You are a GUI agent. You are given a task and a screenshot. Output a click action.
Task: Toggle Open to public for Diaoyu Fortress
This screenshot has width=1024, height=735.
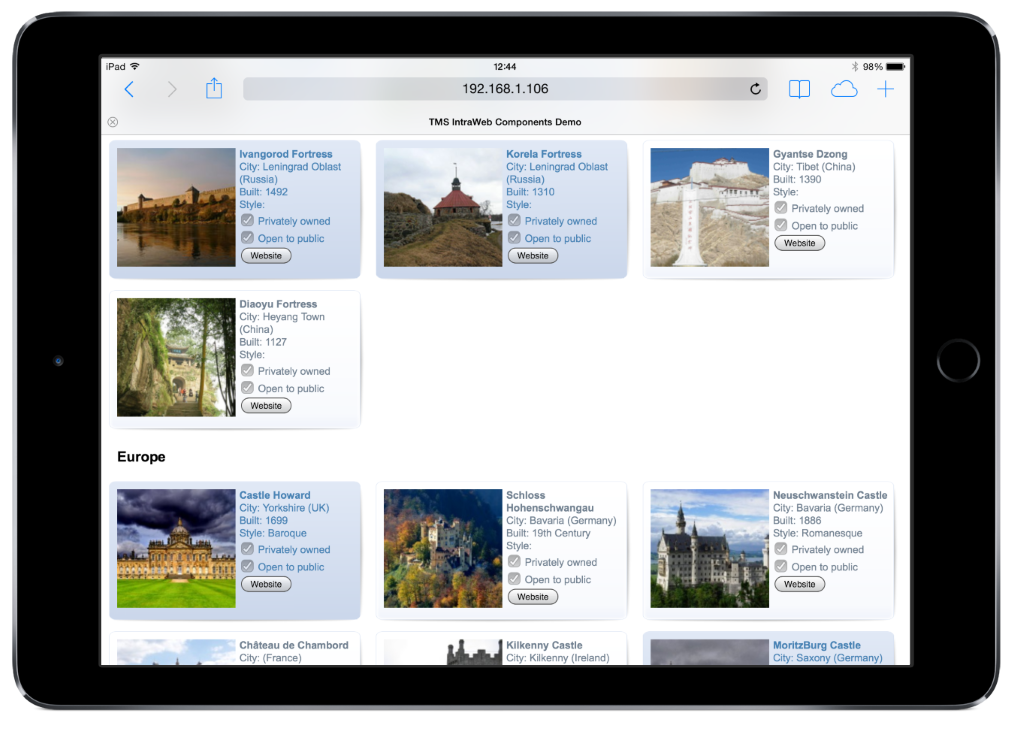[x=247, y=387]
